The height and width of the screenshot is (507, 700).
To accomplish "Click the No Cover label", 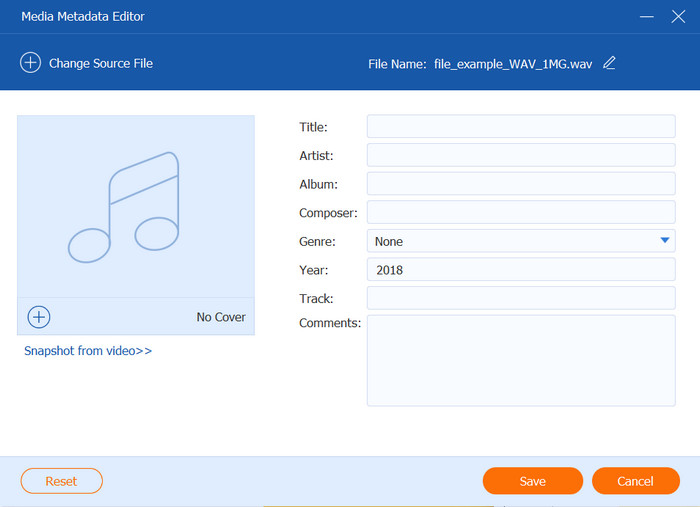I will click(221, 317).
